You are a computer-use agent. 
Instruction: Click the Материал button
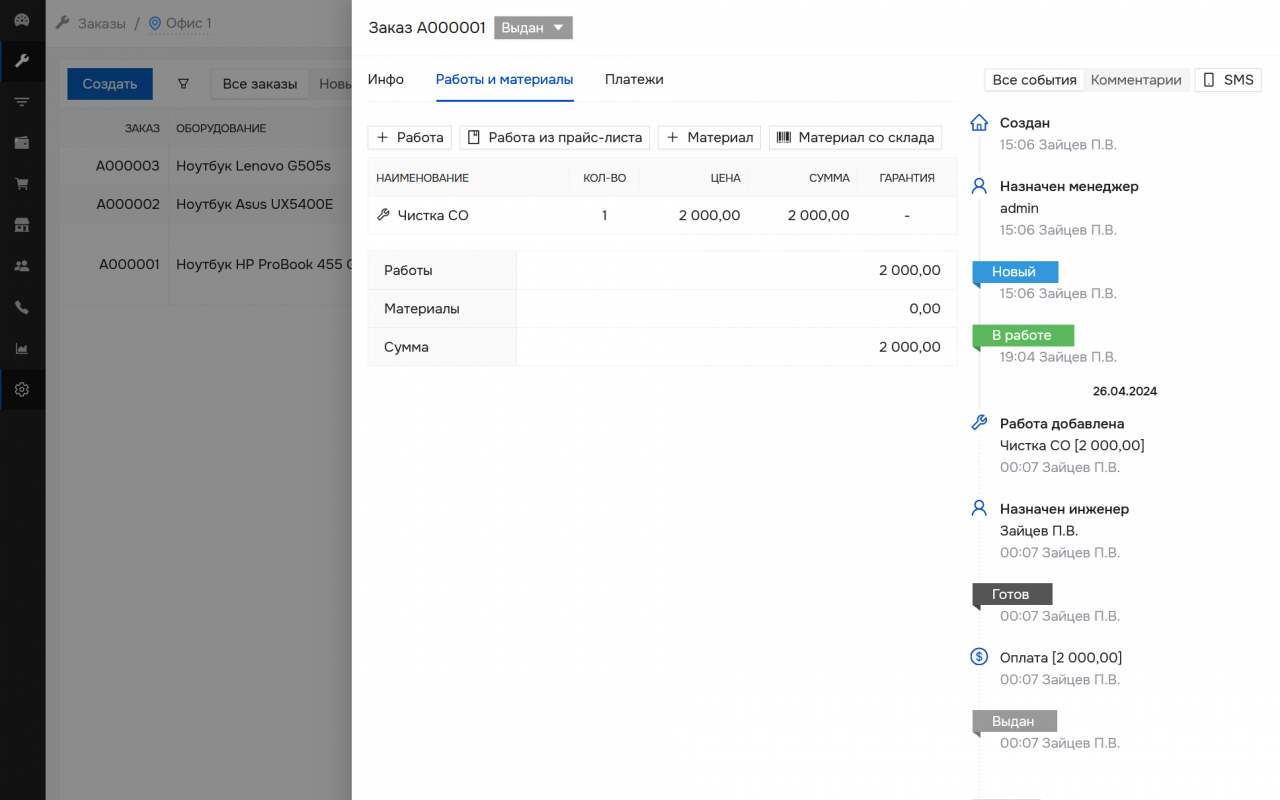point(710,137)
